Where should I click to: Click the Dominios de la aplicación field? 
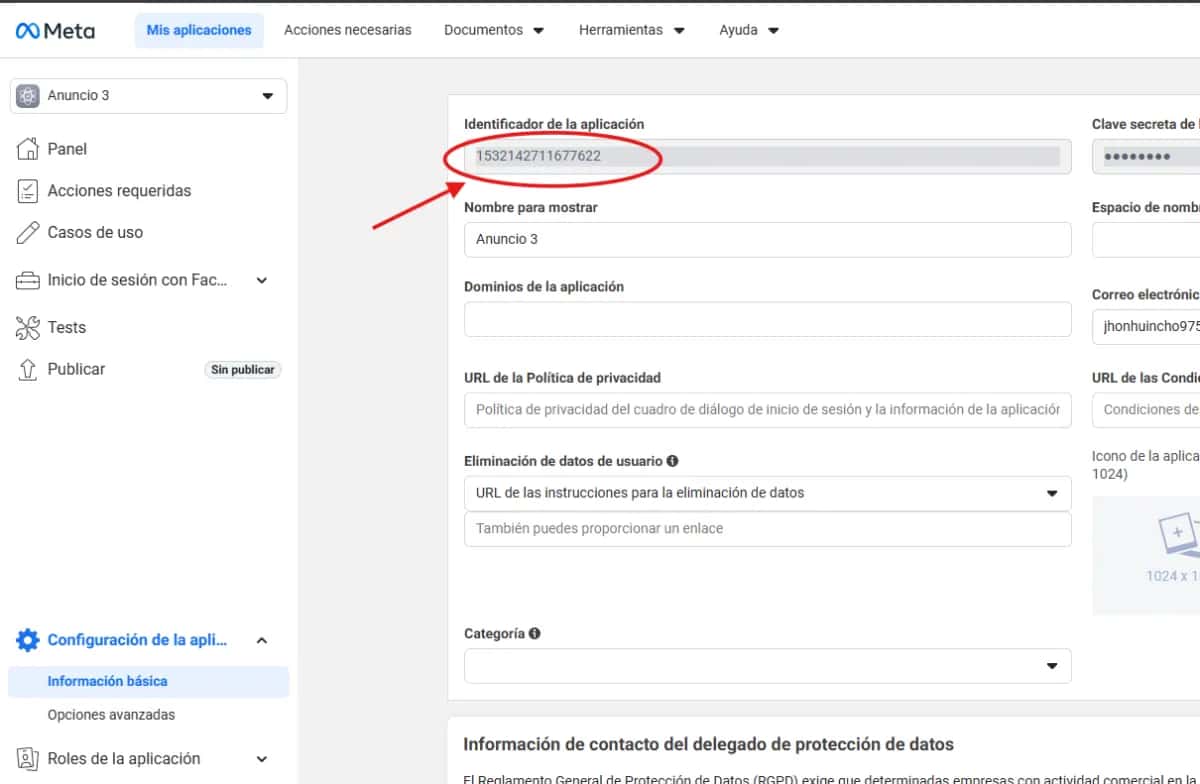point(768,319)
